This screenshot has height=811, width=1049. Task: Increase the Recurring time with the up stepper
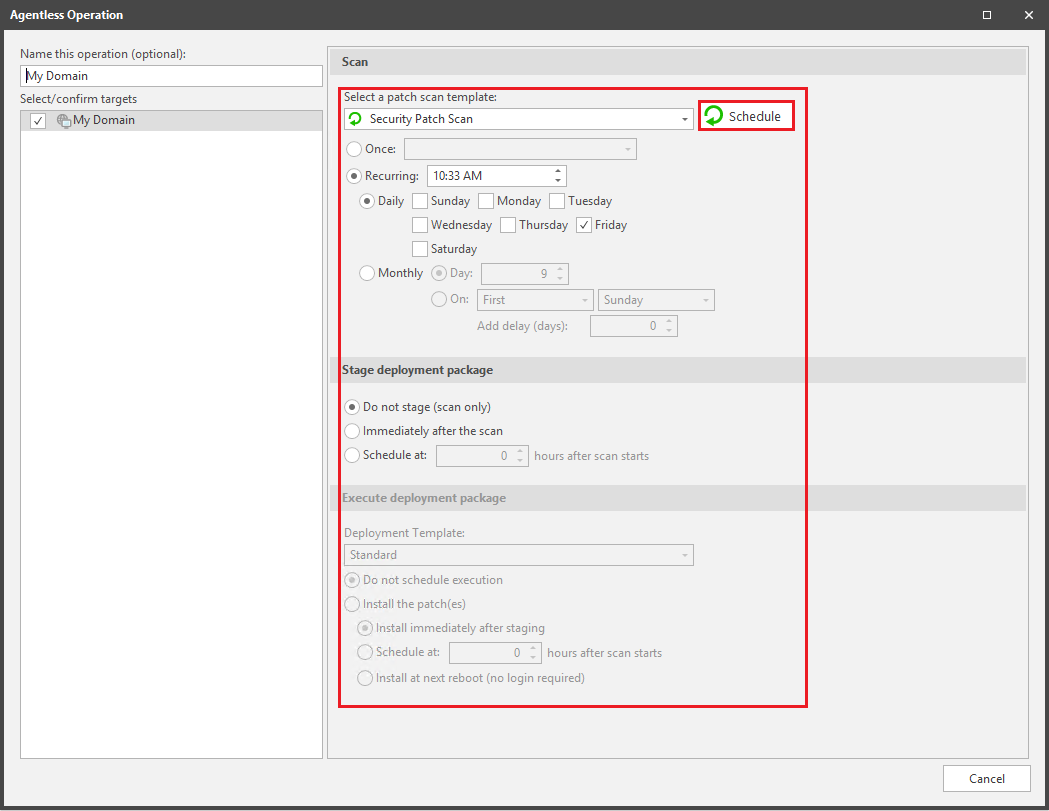(x=557, y=170)
